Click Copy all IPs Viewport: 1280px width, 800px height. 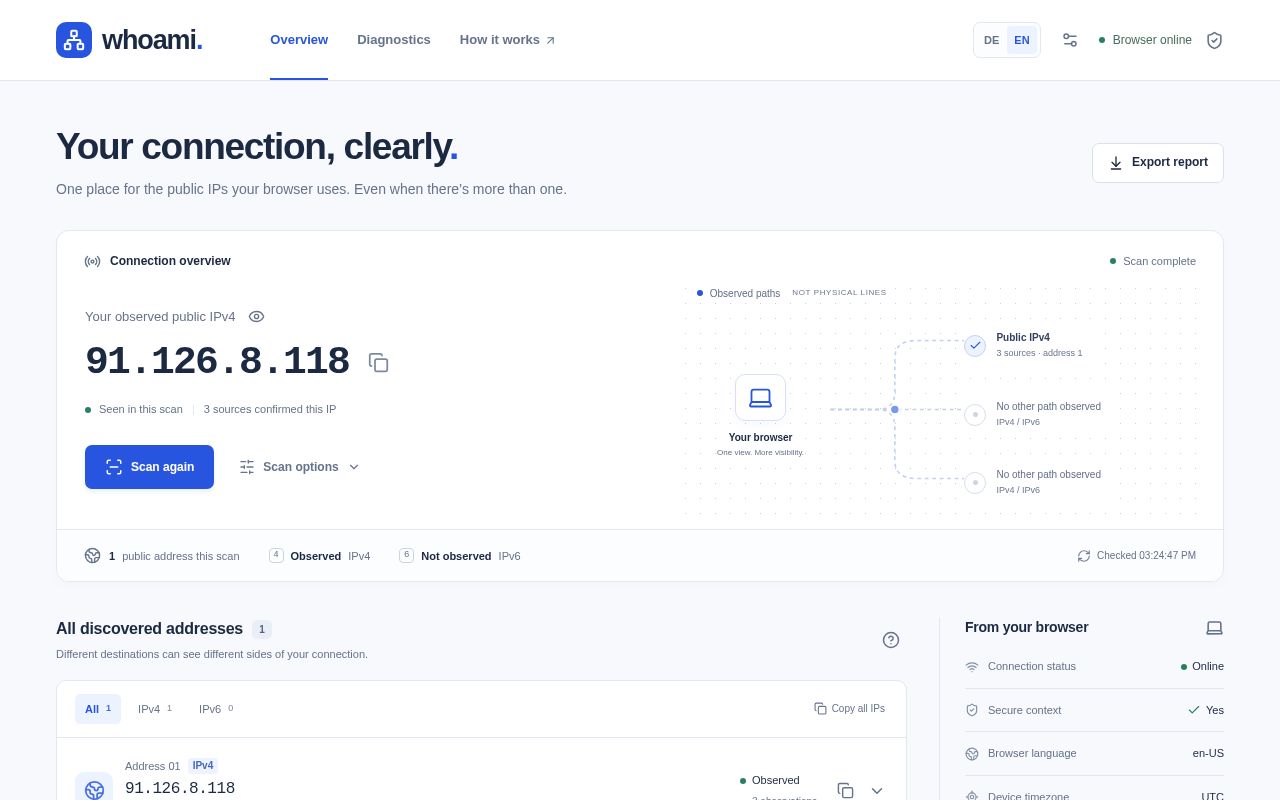pyautogui.click(x=849, y=708)
